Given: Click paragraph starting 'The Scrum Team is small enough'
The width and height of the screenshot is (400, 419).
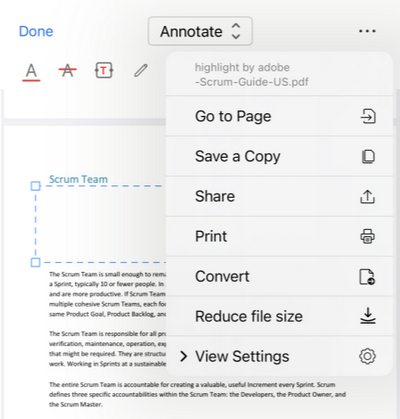Looking at the screenshot, I should (x=107, y=294).
